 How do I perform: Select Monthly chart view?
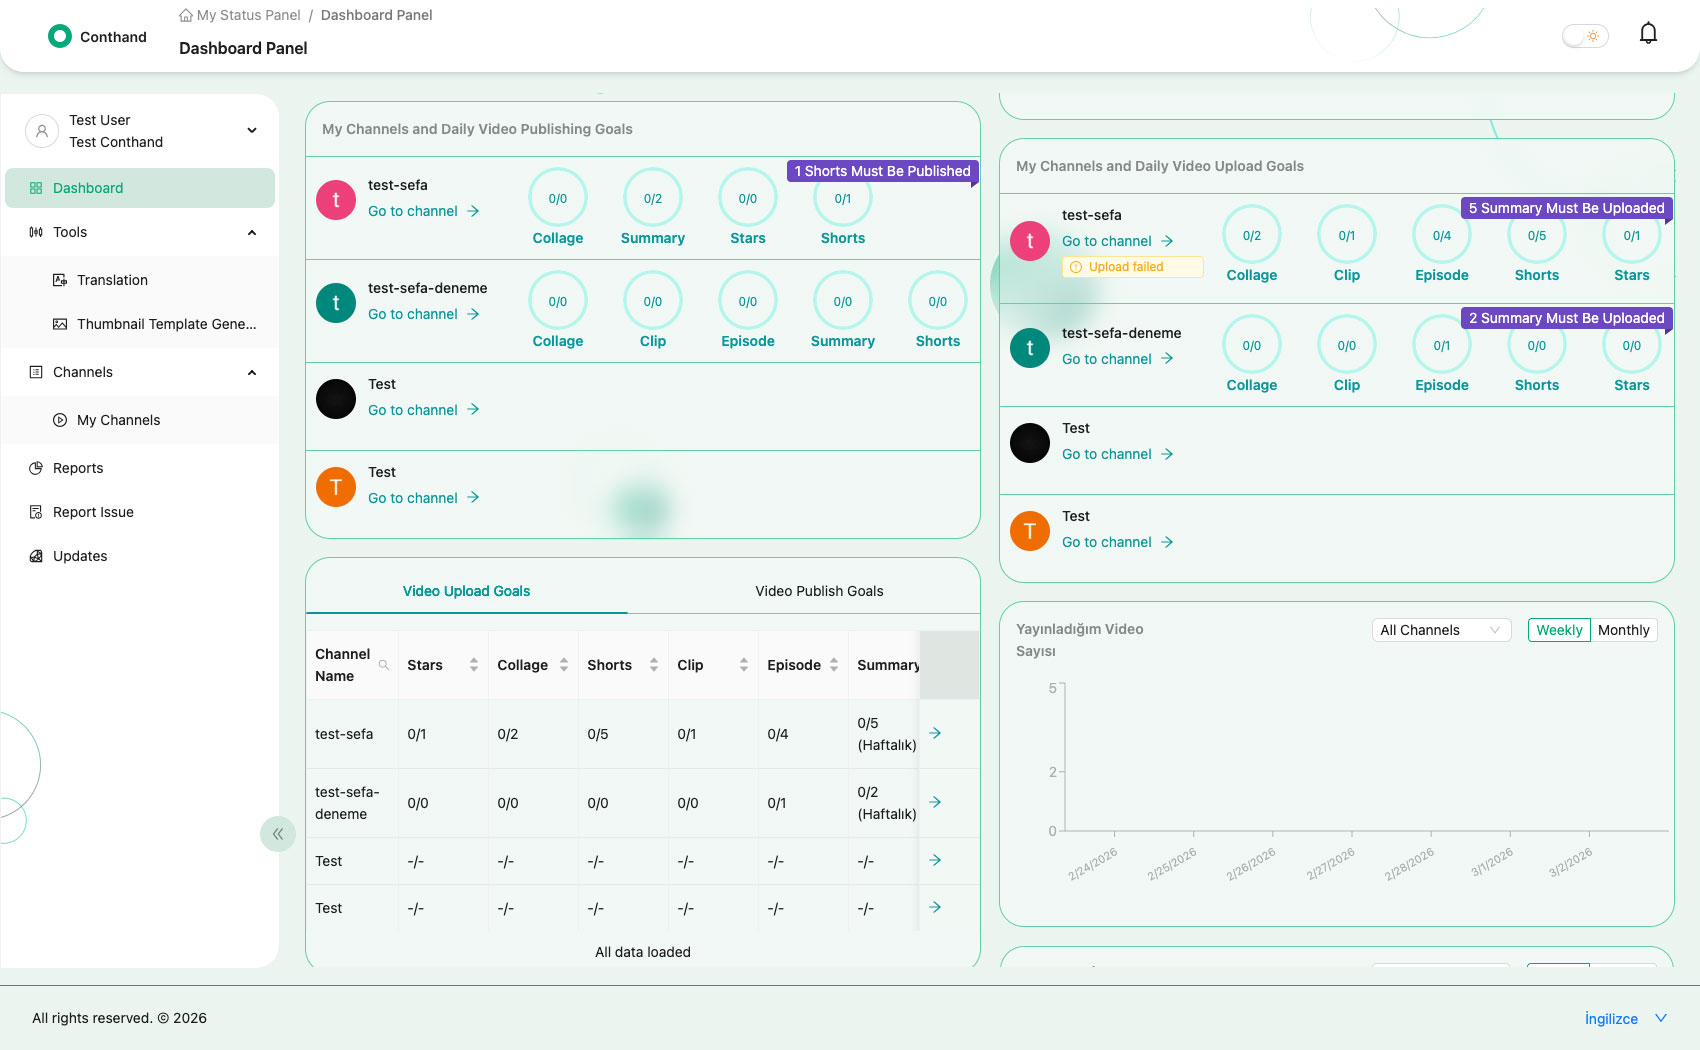[1623, 630]
